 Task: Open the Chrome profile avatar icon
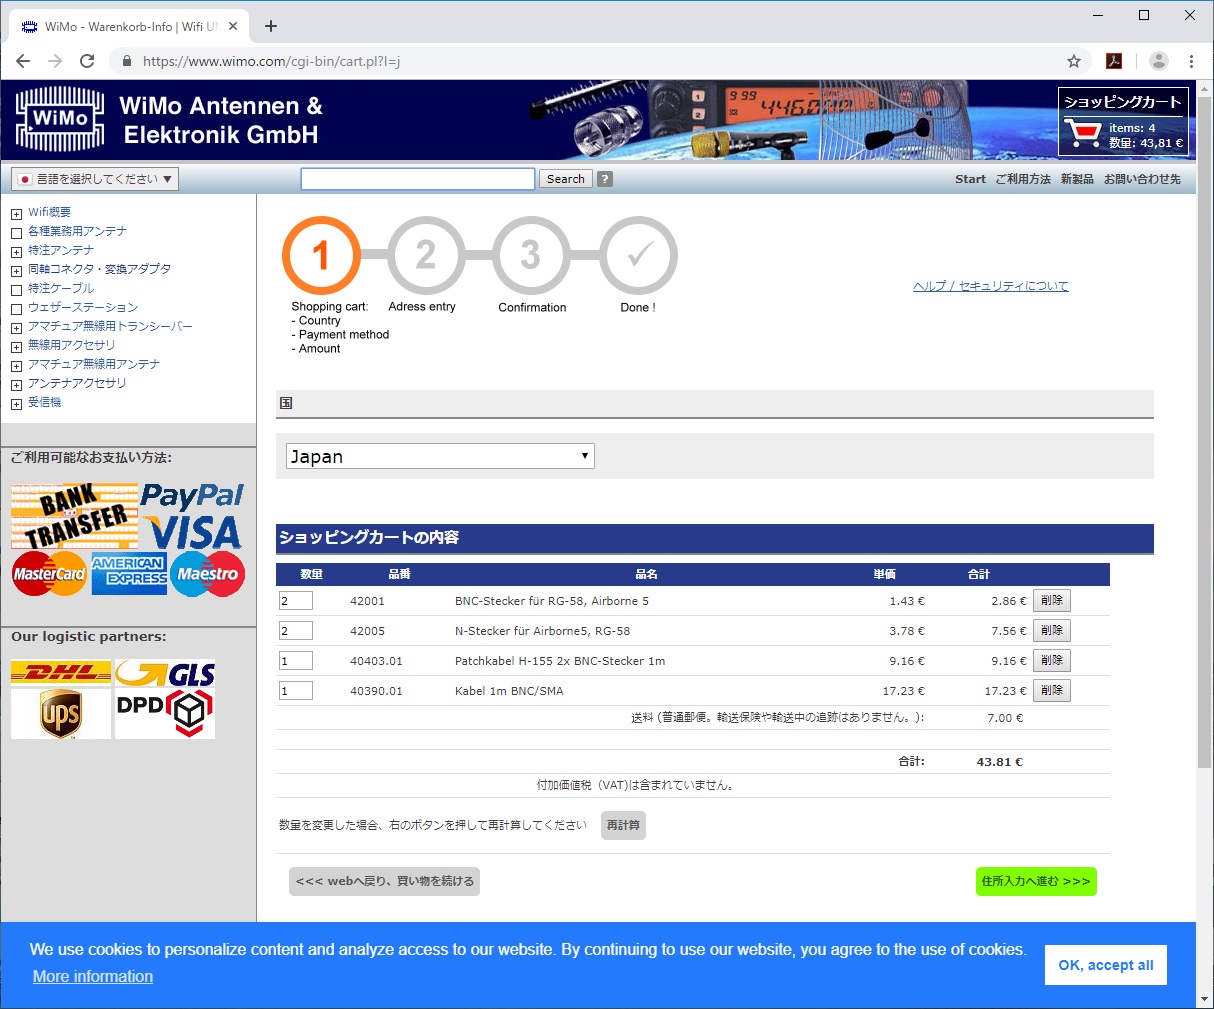click(1159, 61)
